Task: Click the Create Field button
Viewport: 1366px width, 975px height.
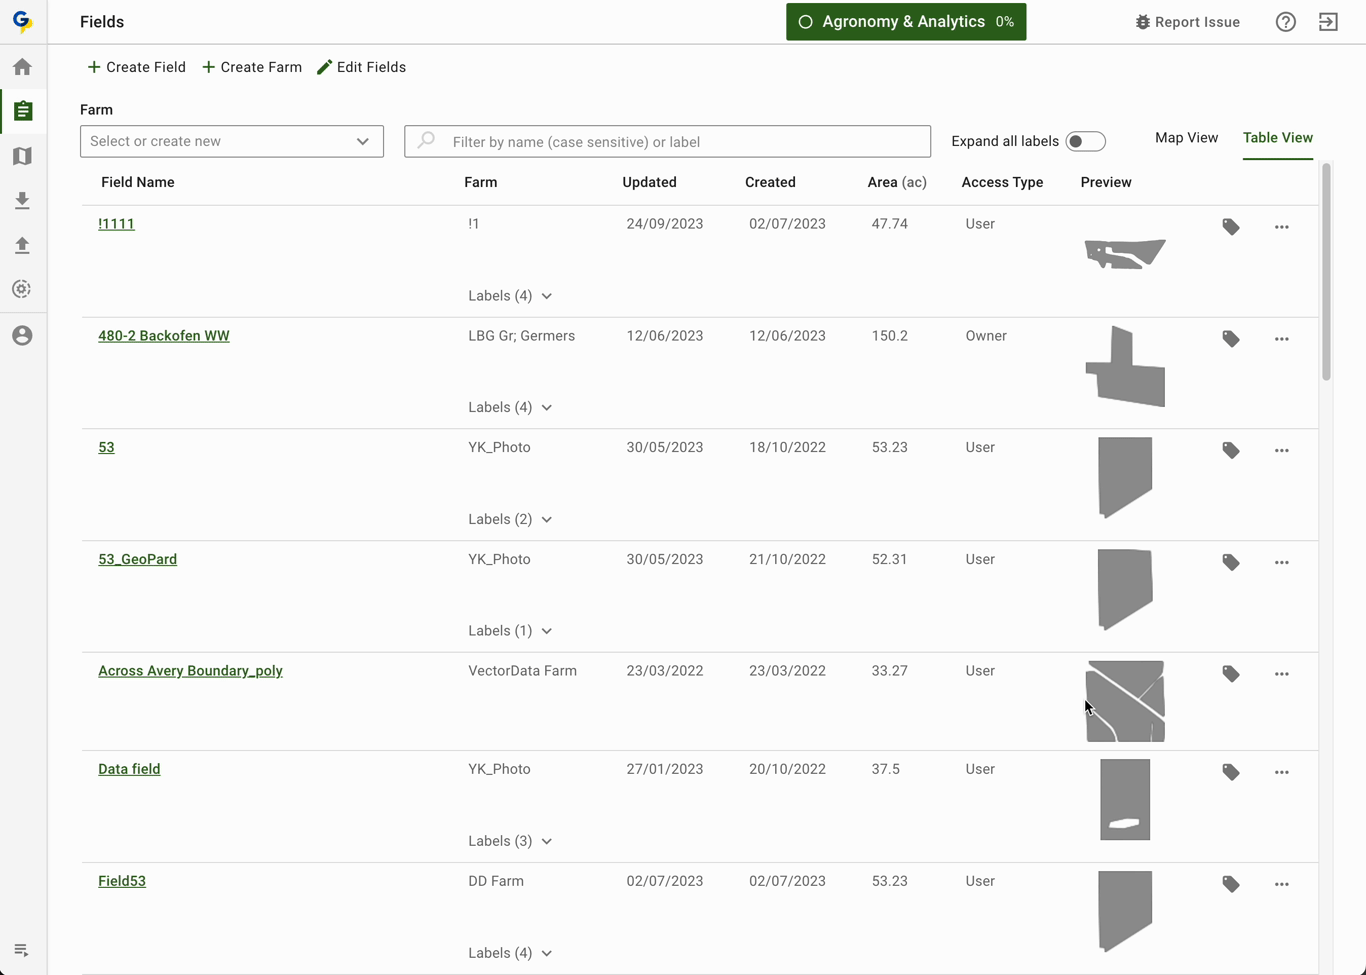Action: pyautogui.click(x=136, y=67)
